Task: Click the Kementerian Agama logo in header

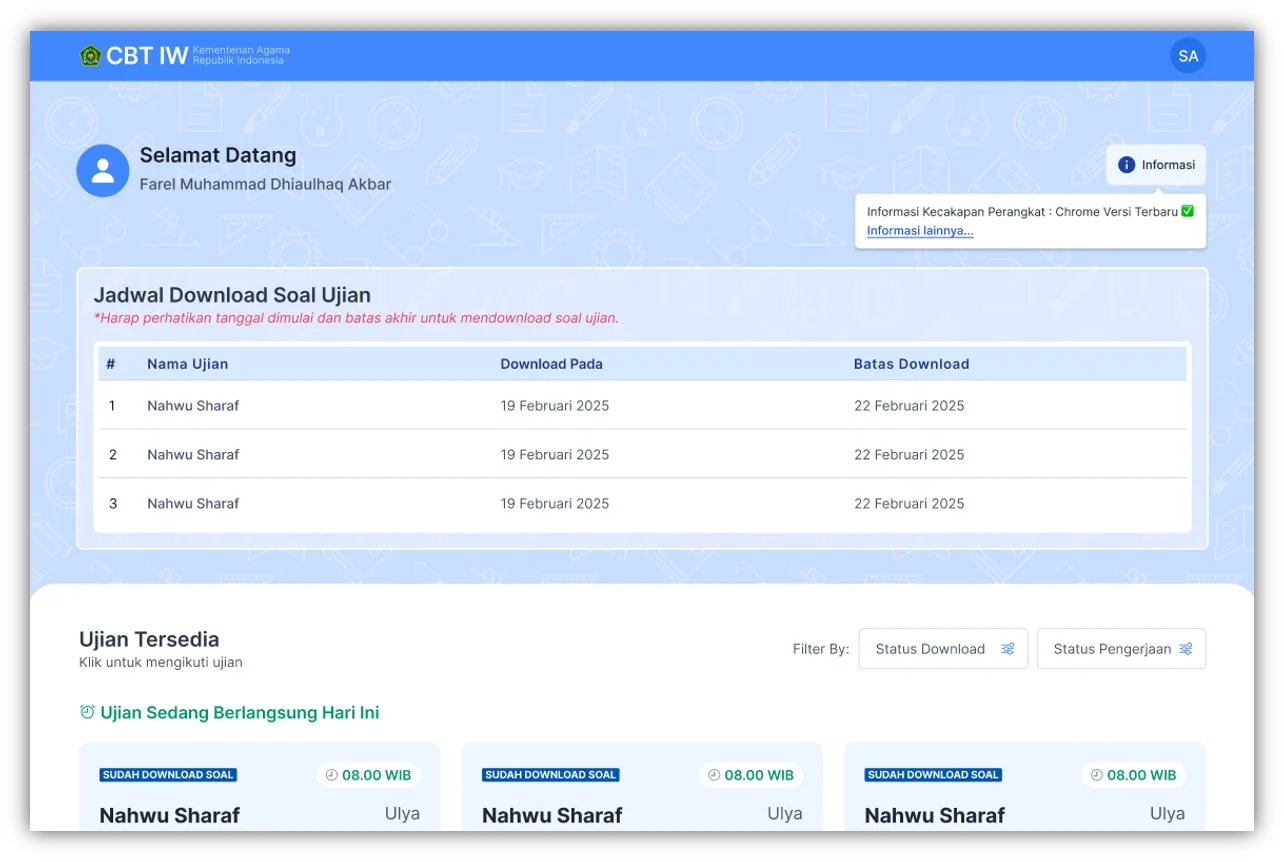Action: click(90, 56)
